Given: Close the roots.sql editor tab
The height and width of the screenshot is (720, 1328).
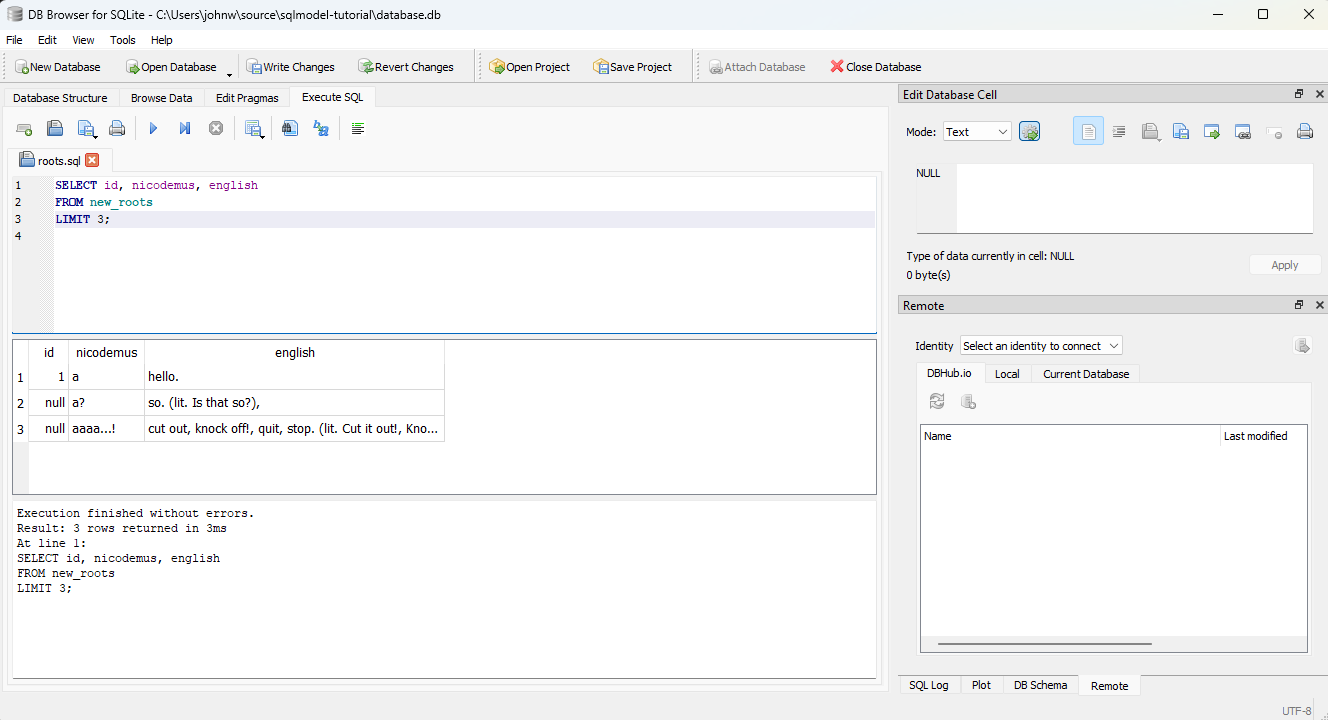Looking at the screenshot, I should point(92,160).
